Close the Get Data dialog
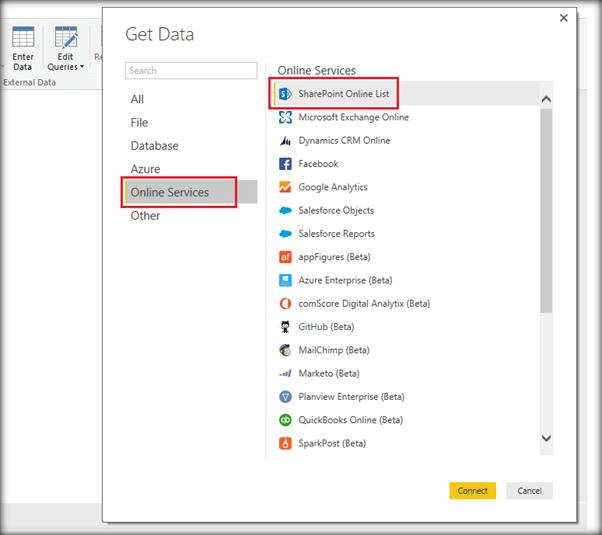Screen dimensions: 602x535 click(x=564, y=18)
